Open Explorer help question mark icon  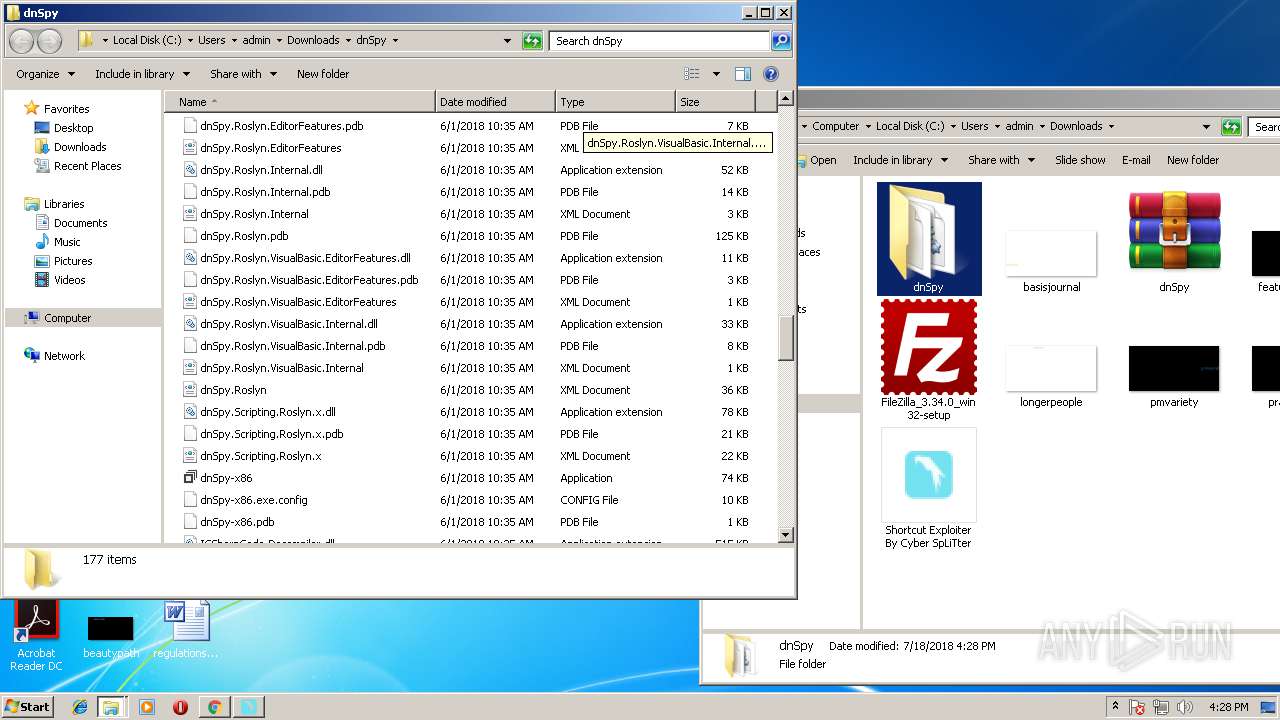click(771, 74)
